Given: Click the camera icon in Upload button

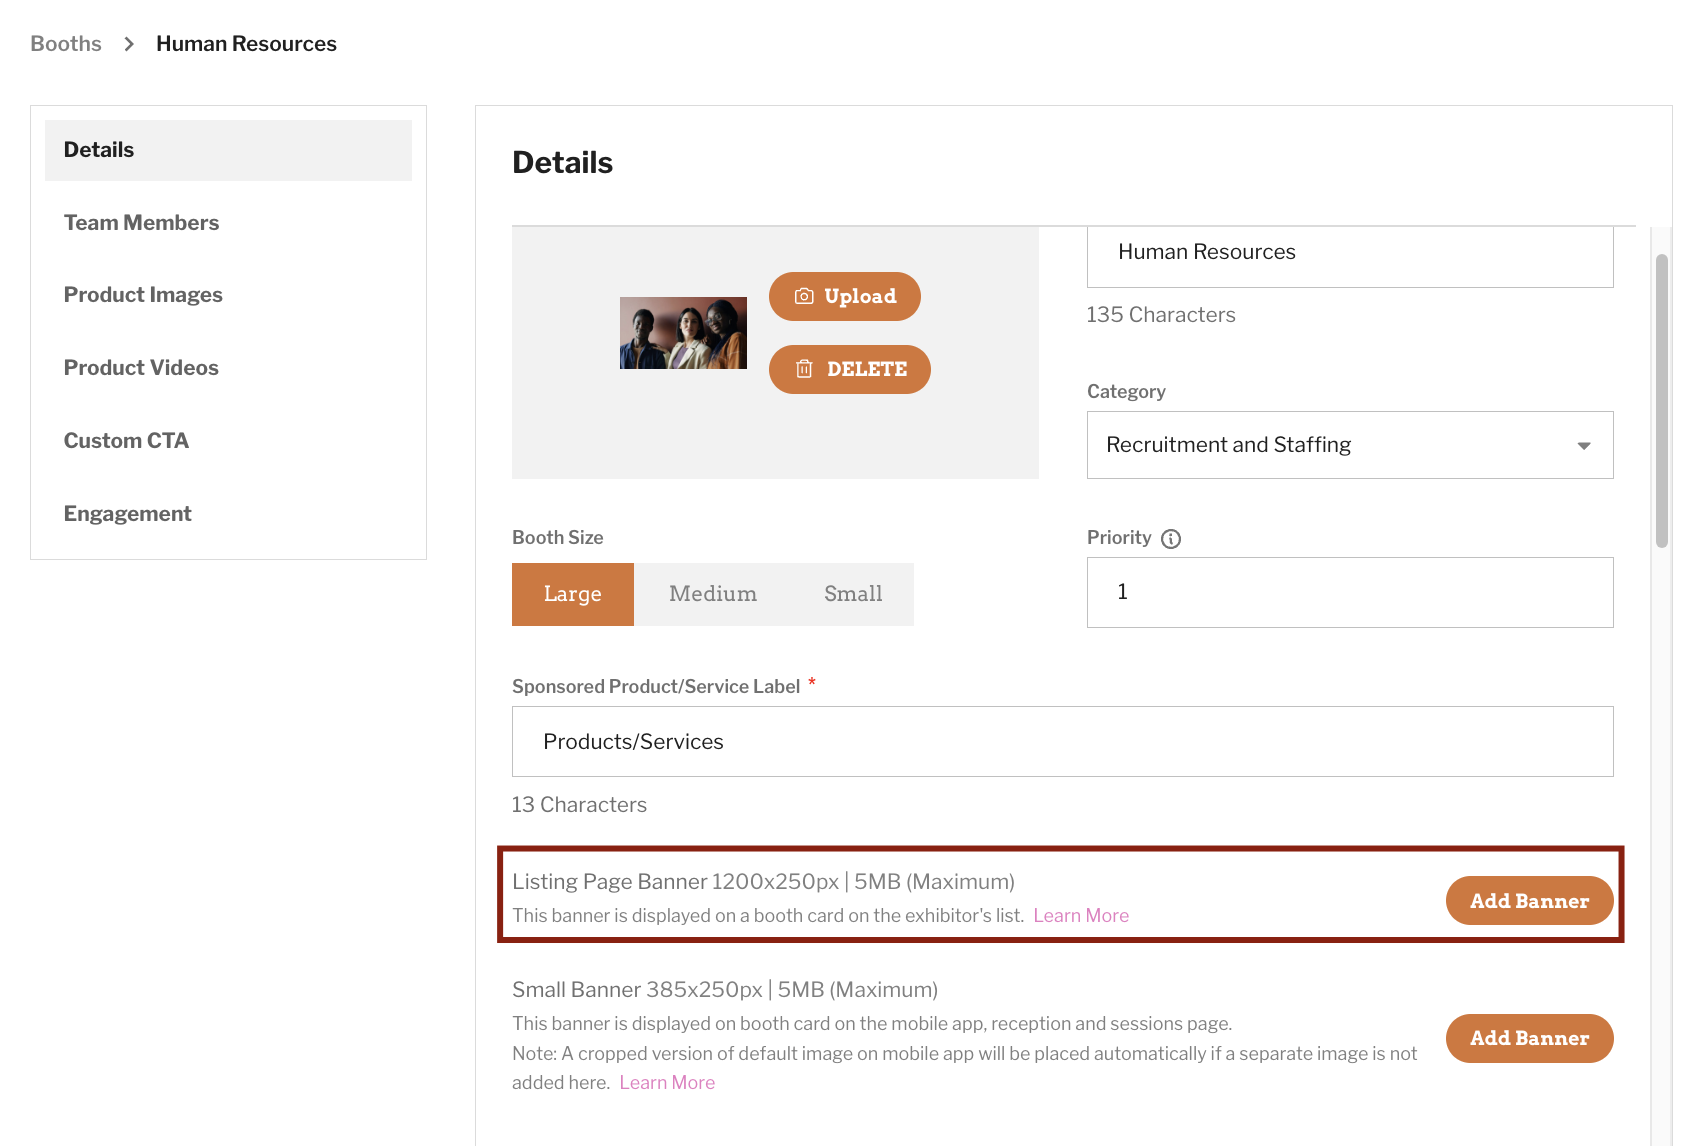Looking at the screenshot, I should 804,296.
